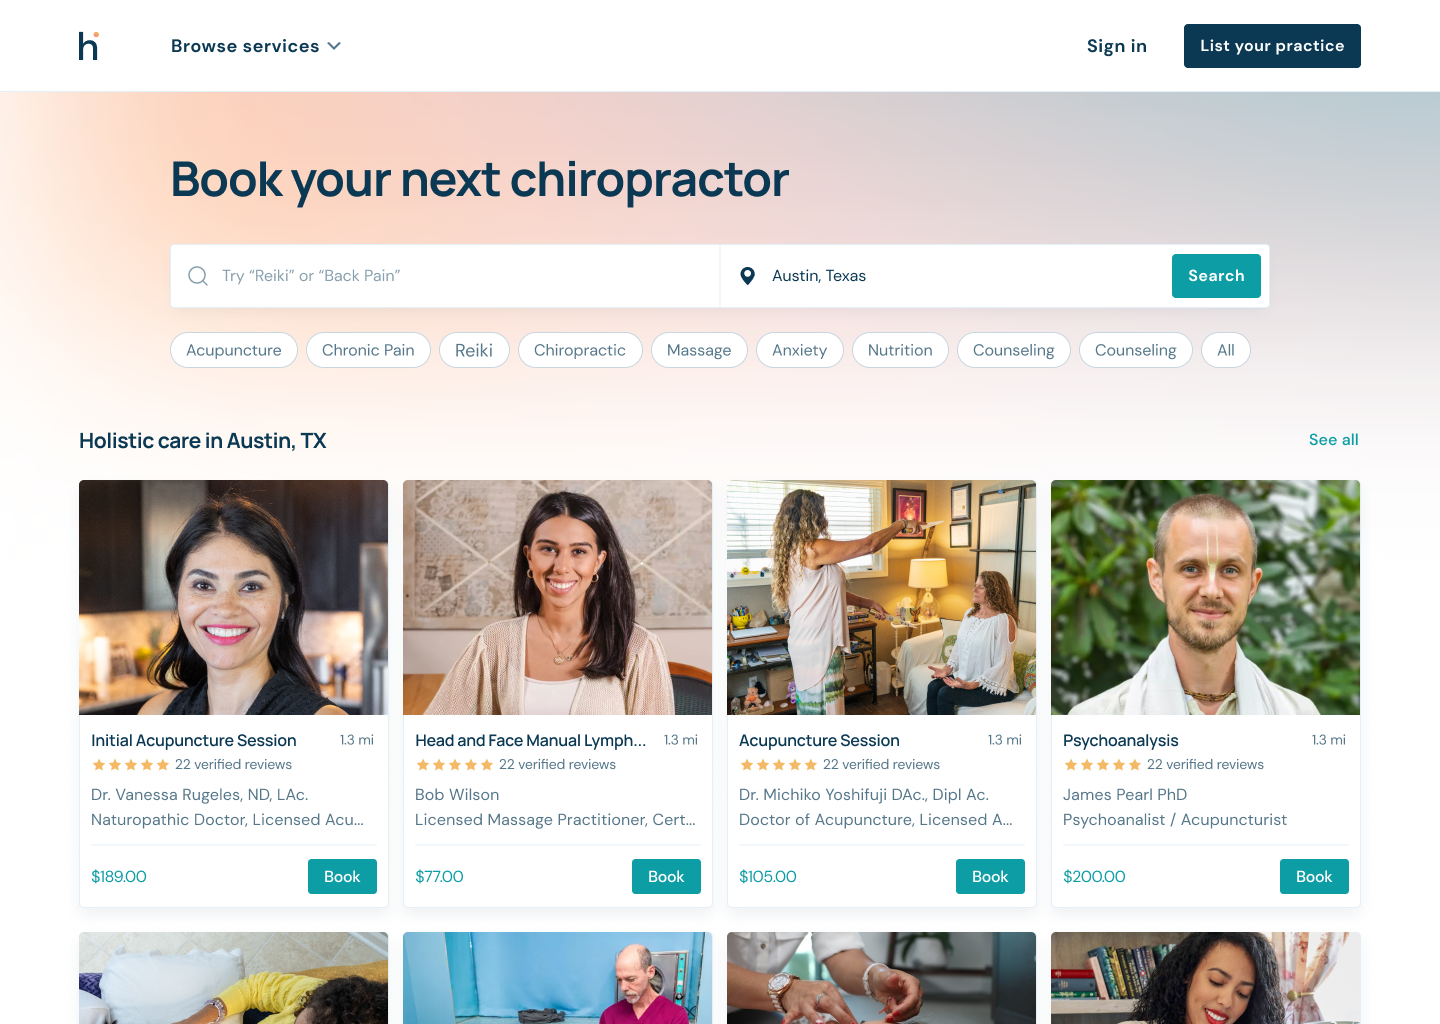Viewport: 1440px width, 1024px height.
Task: Choose the Chronic Pain filter chip
Action: 368,350
